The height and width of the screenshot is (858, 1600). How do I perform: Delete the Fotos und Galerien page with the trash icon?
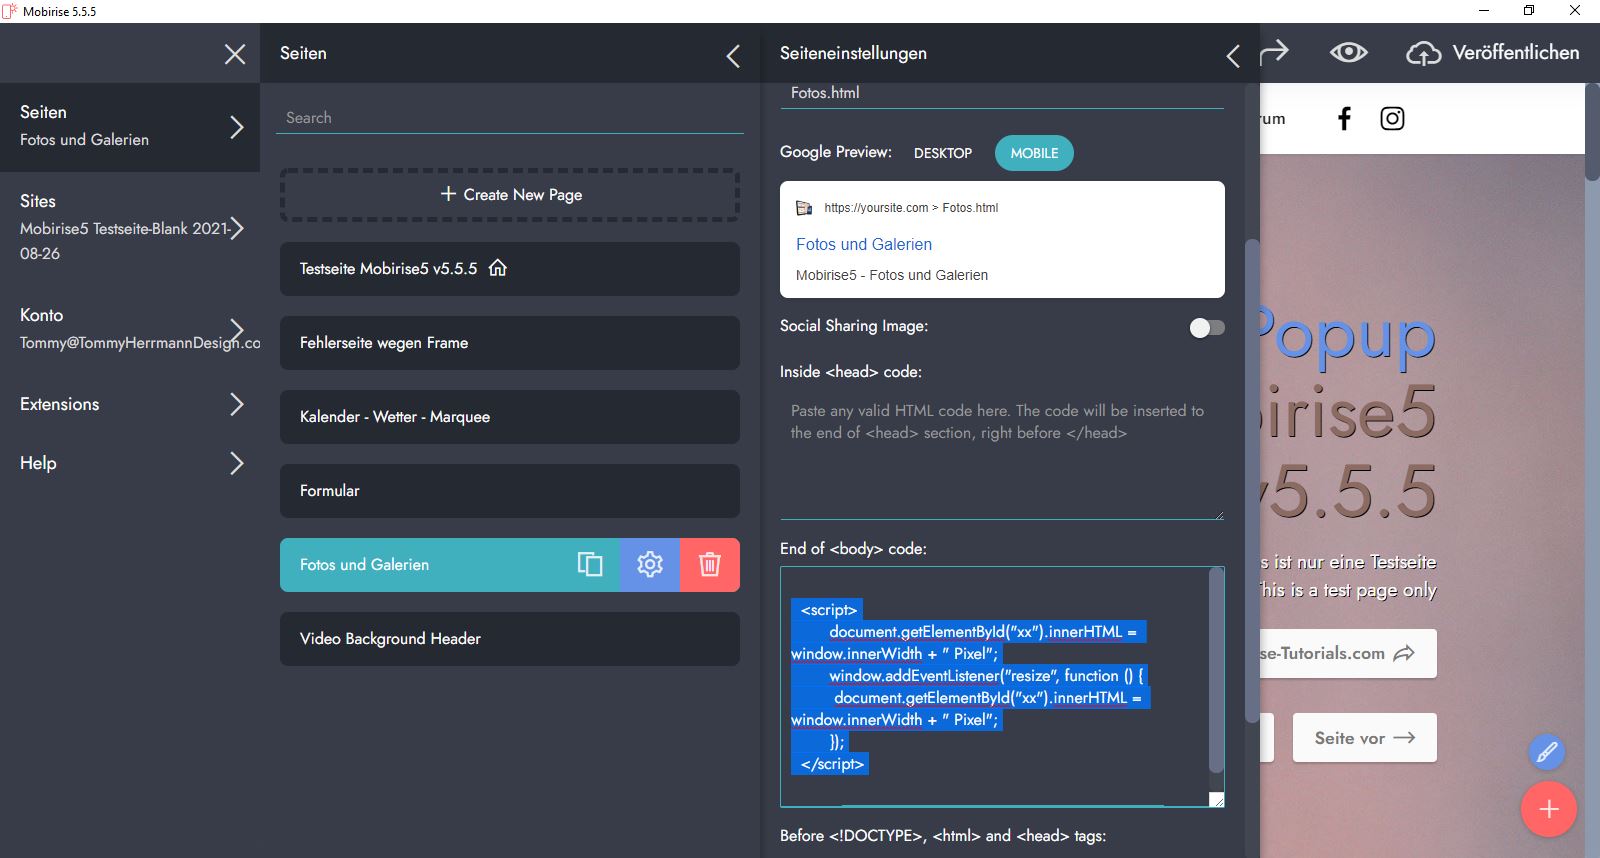coord(710,565)
